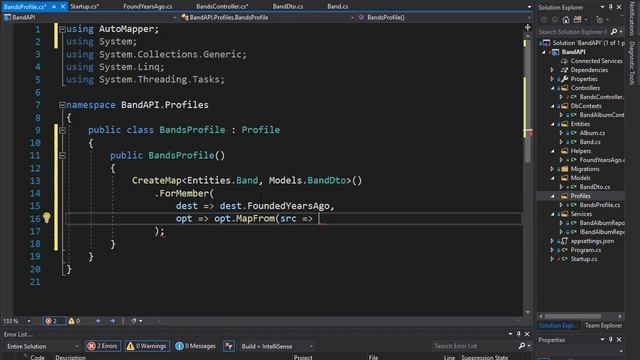Viewport: 640px width, 360px height.
Task: Open the BandsProfile() member dropdown
Action: (444, 18)
